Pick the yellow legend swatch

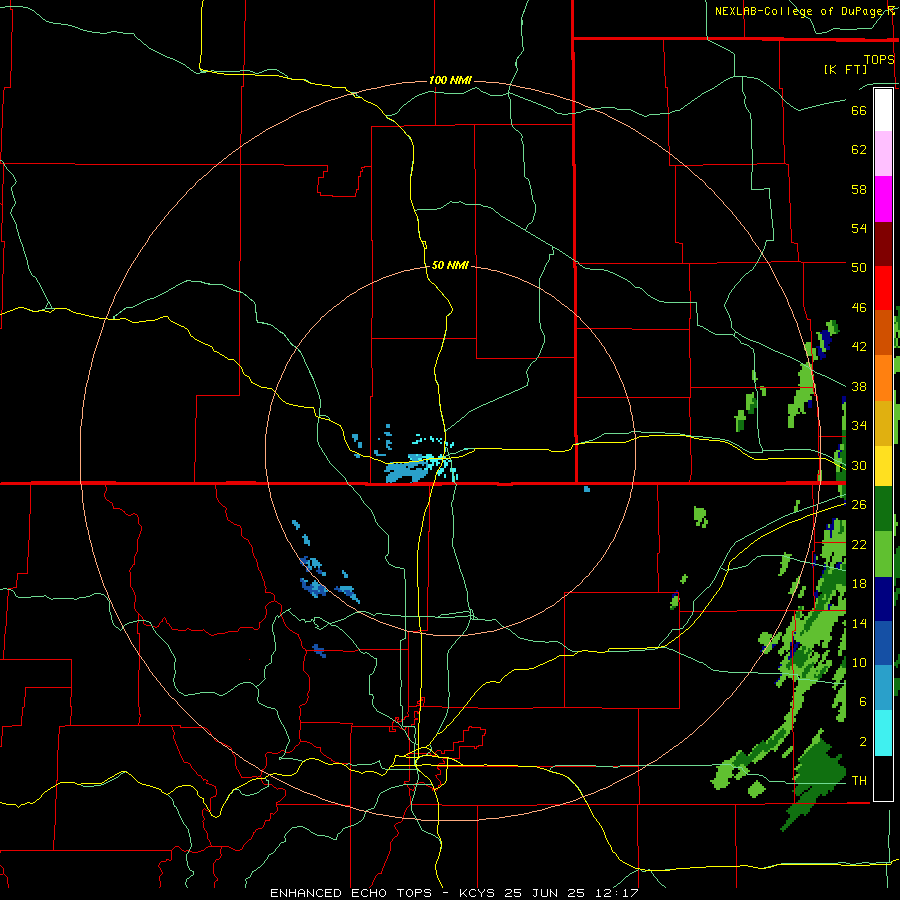[883, 465]
